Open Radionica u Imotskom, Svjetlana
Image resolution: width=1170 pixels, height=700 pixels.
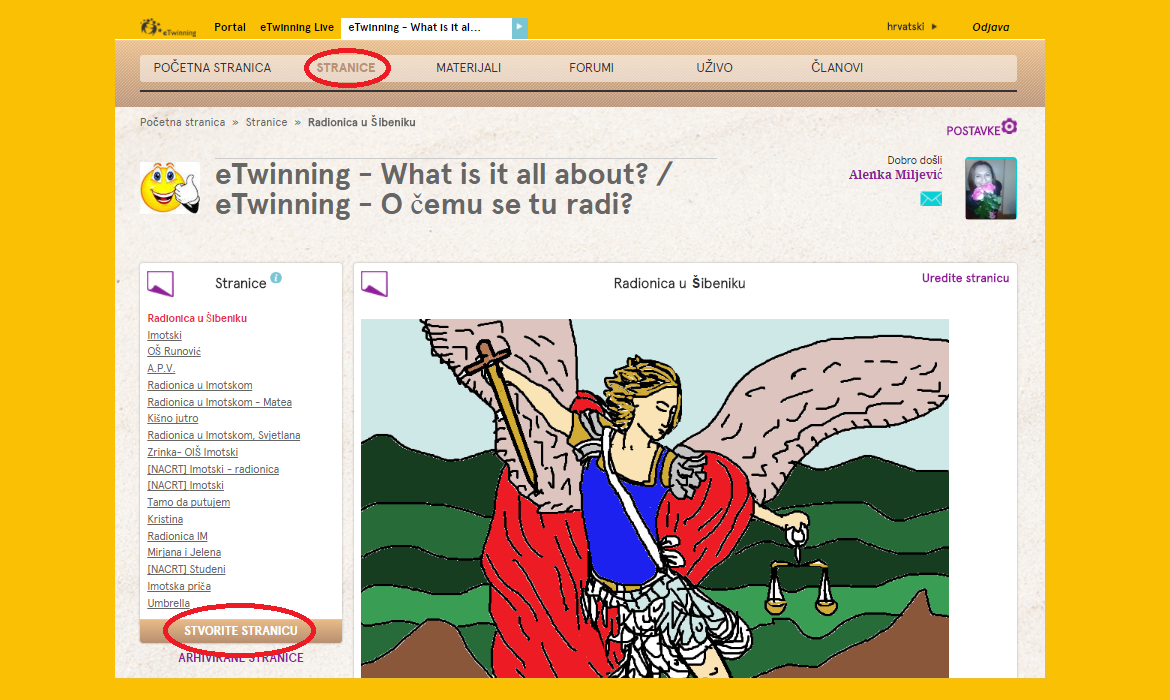coord(224,435)
